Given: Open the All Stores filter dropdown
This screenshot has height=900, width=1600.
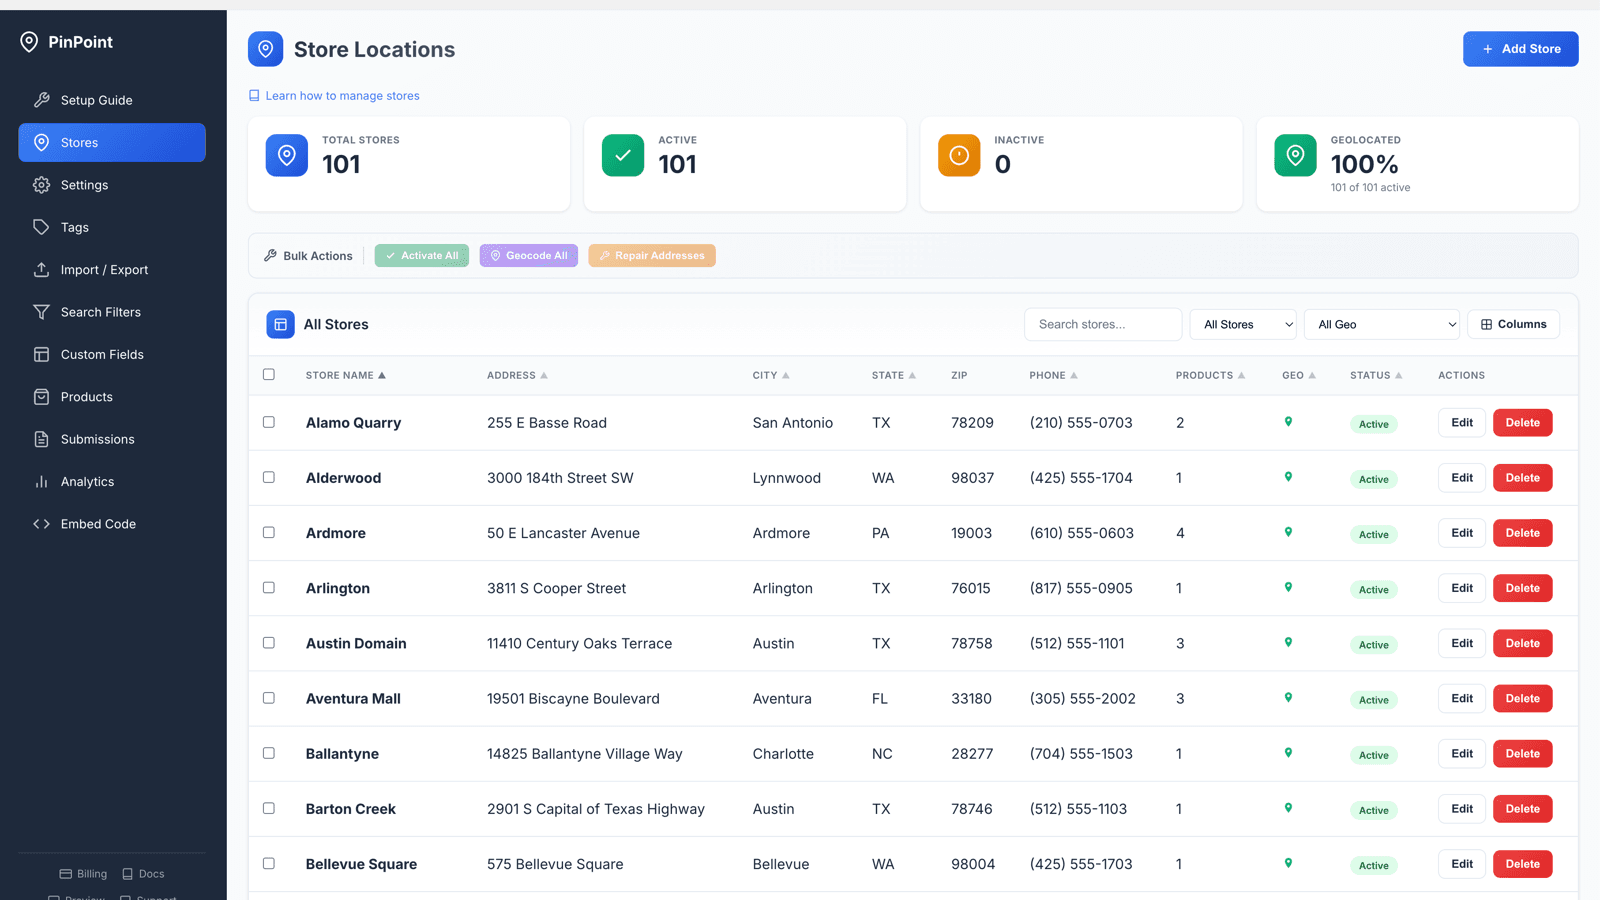Looking at the screenshot, I should coord(1243,324).
